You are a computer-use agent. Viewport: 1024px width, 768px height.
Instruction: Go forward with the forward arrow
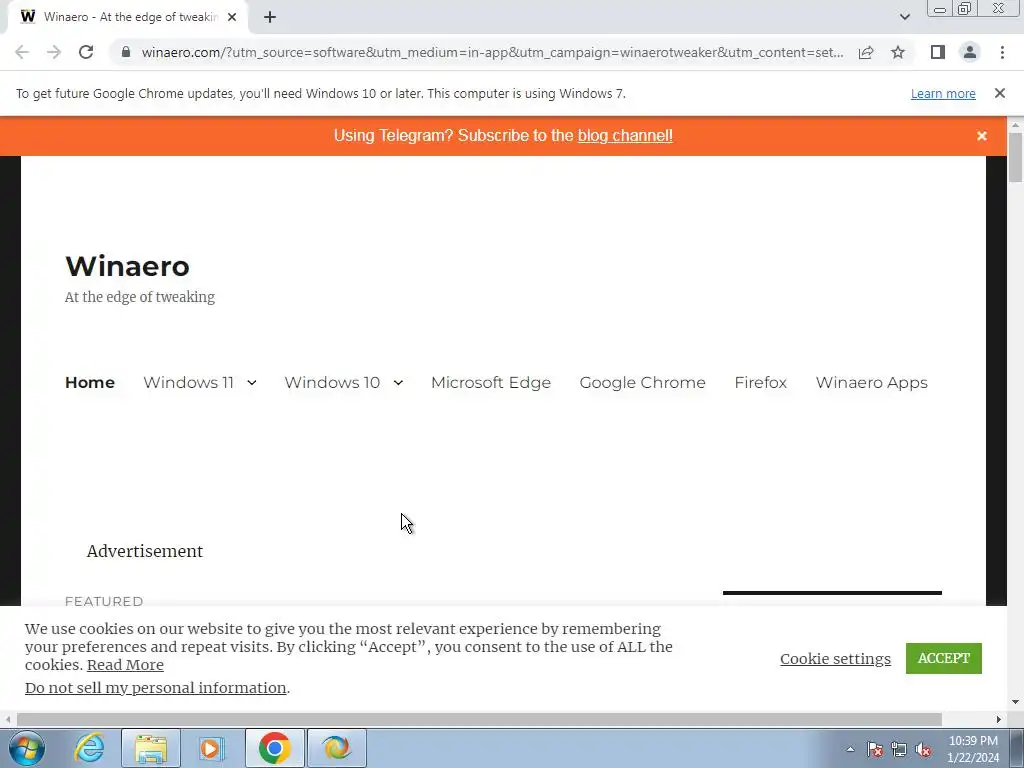click(x=54, y=52)
